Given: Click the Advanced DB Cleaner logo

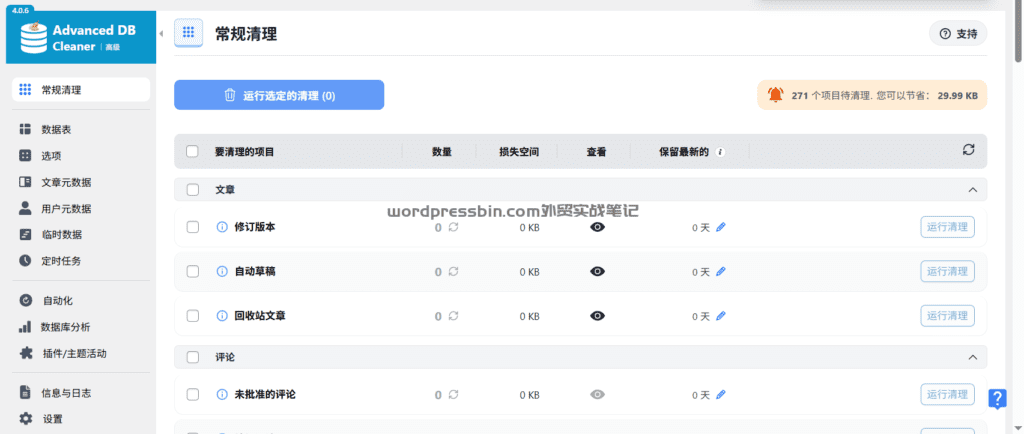Looking at the screenshot, I should [x=81, y=37].
